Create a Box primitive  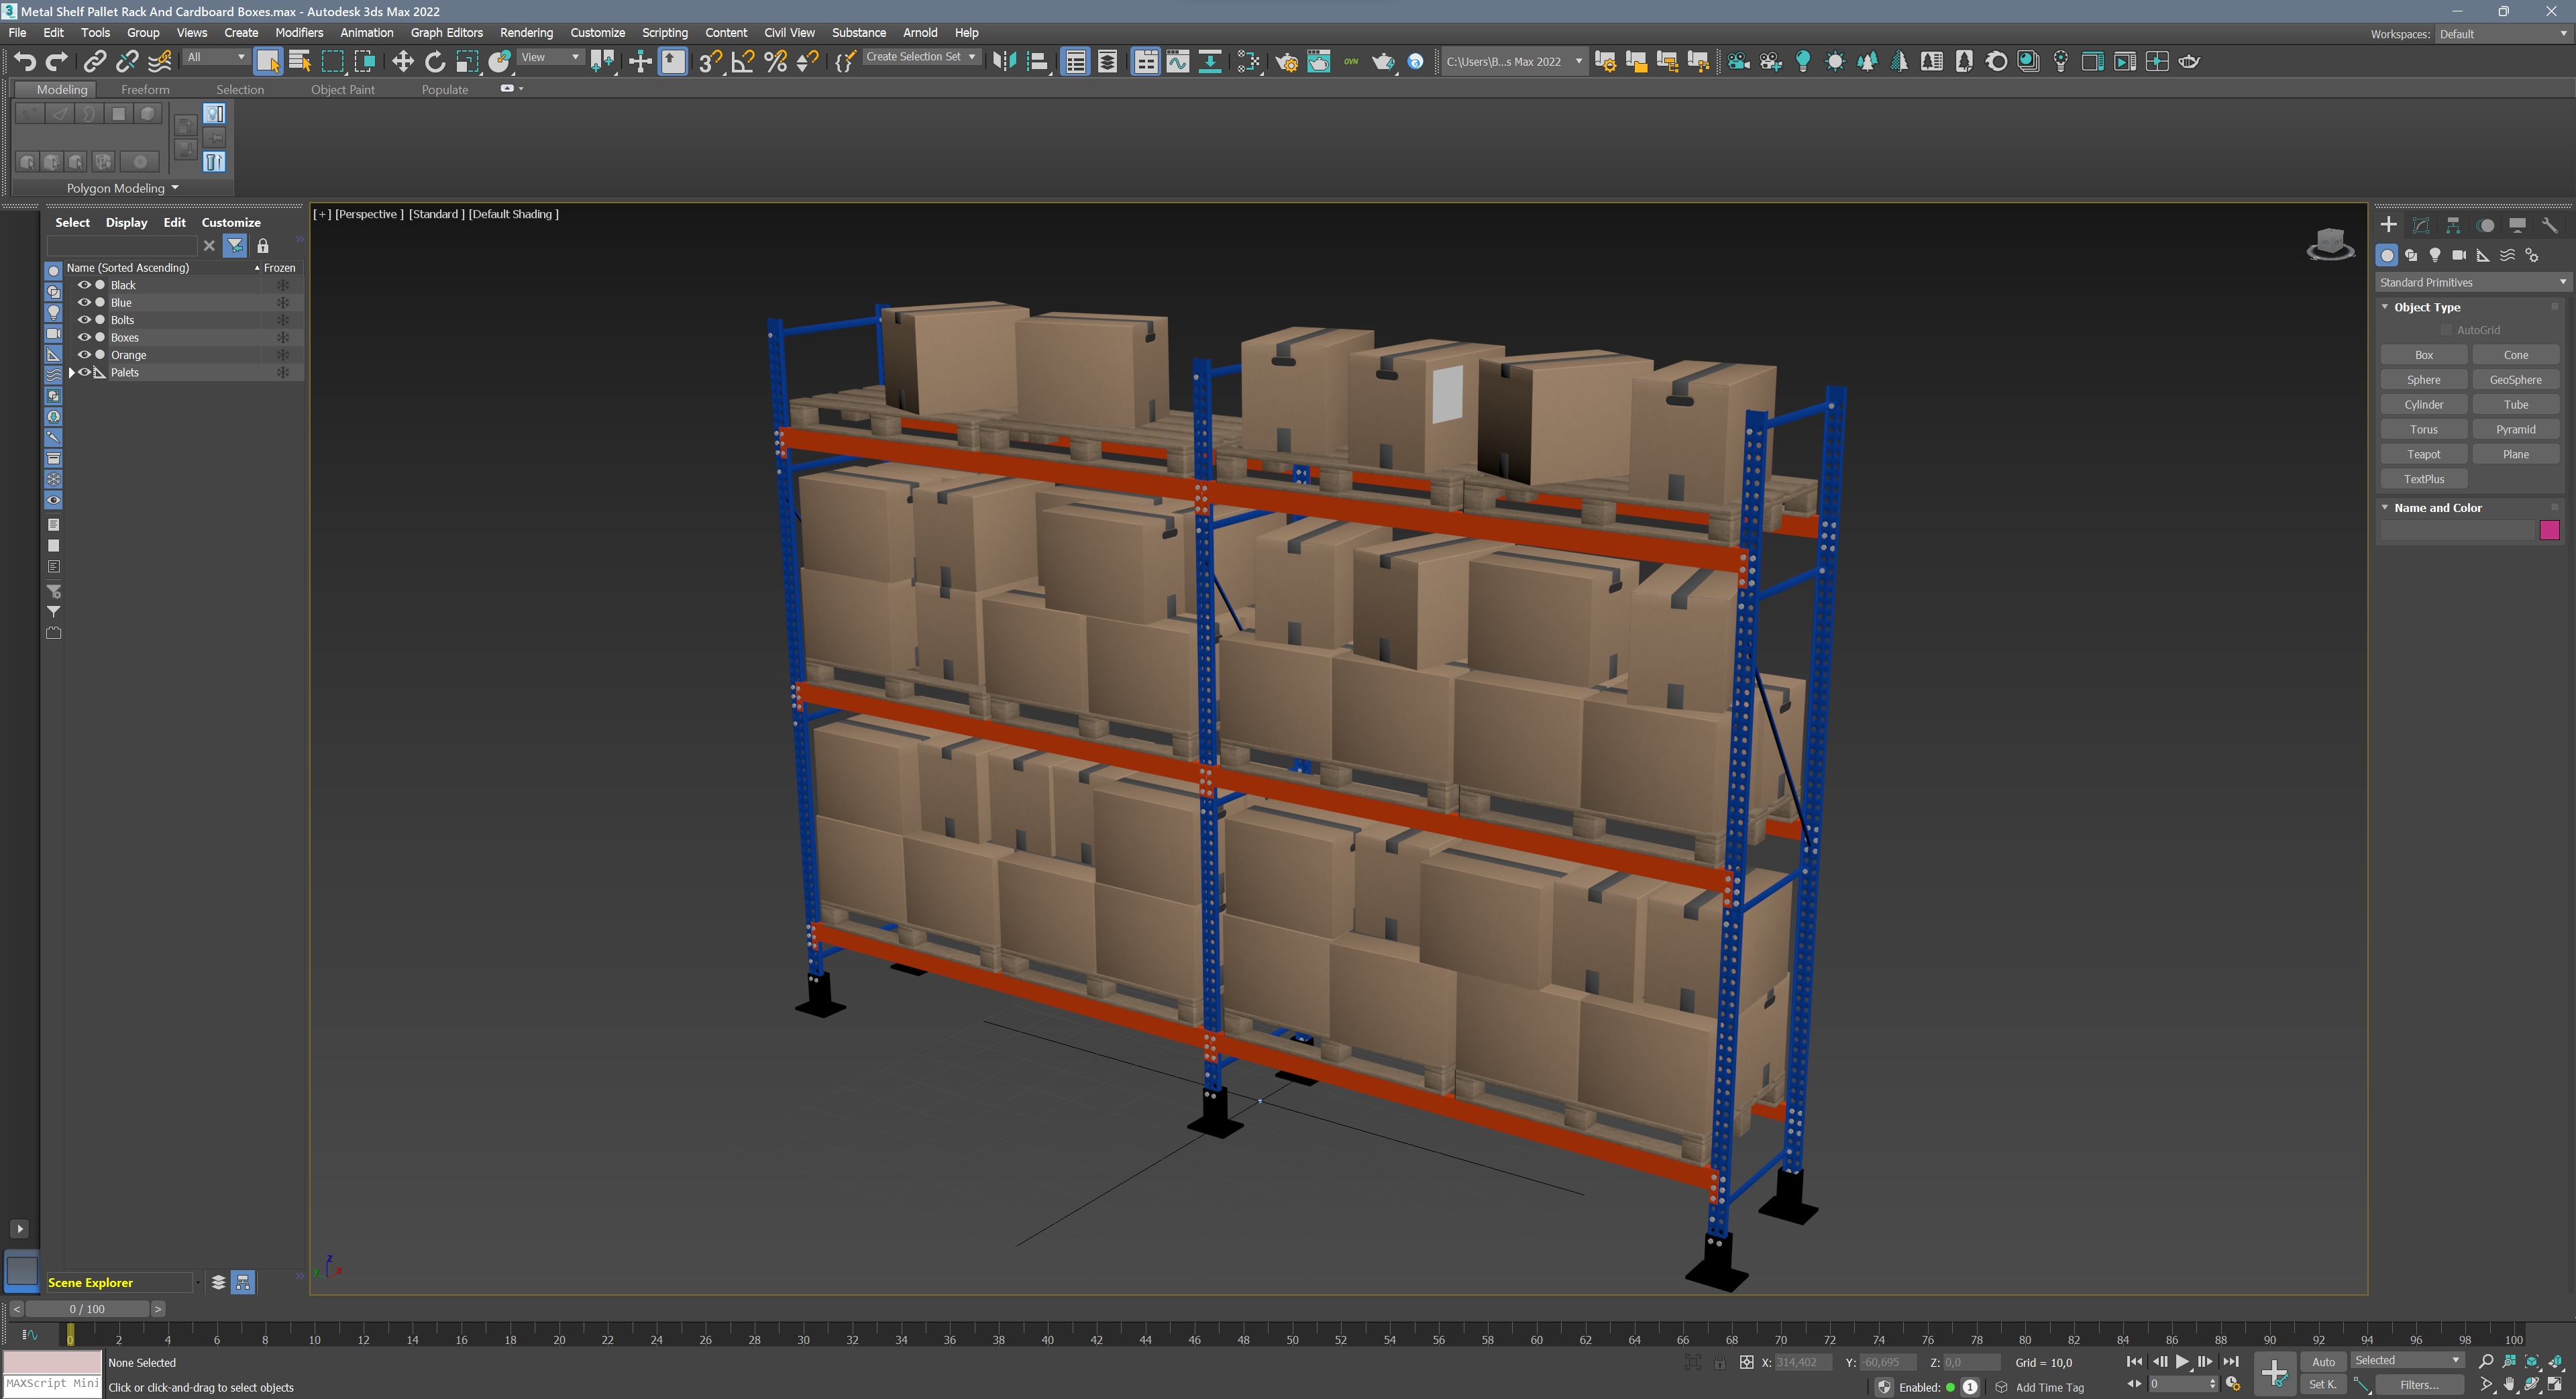(x=2423, y=355)
